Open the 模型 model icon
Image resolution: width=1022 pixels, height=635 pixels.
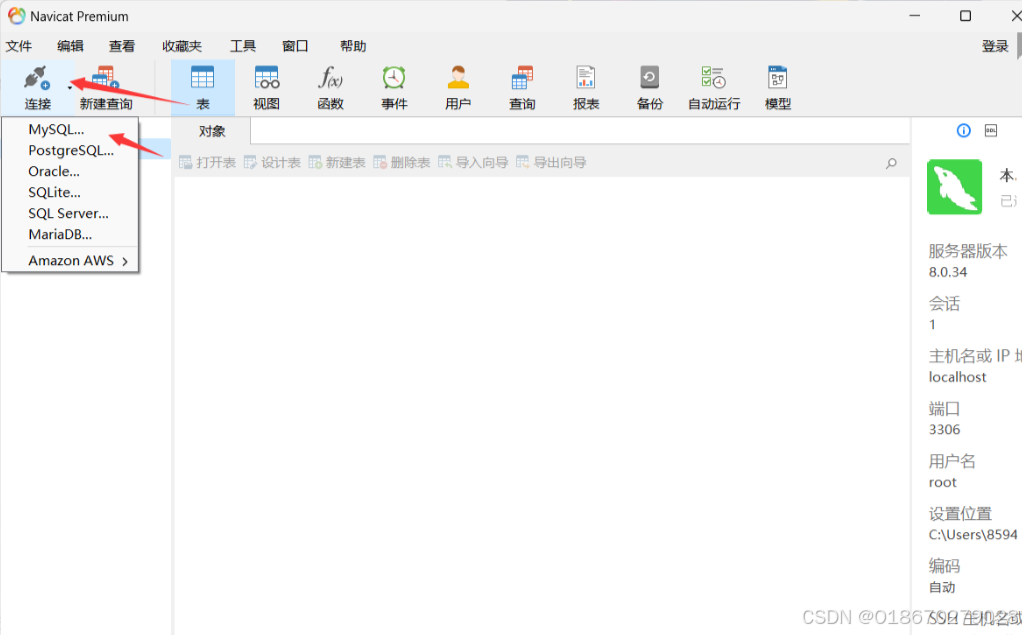[778, 78]
